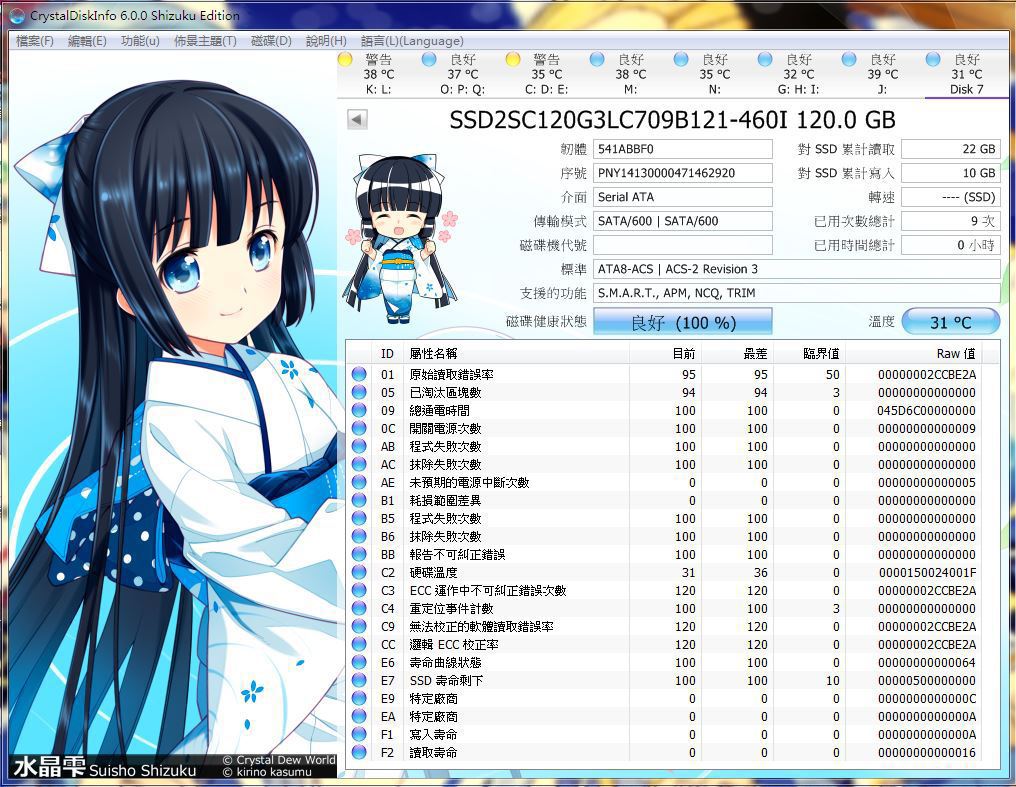Click the empty 磁碟機代號 drive letter field
The height and width of the screenshot is (787, 1016).
pos(683,245)
